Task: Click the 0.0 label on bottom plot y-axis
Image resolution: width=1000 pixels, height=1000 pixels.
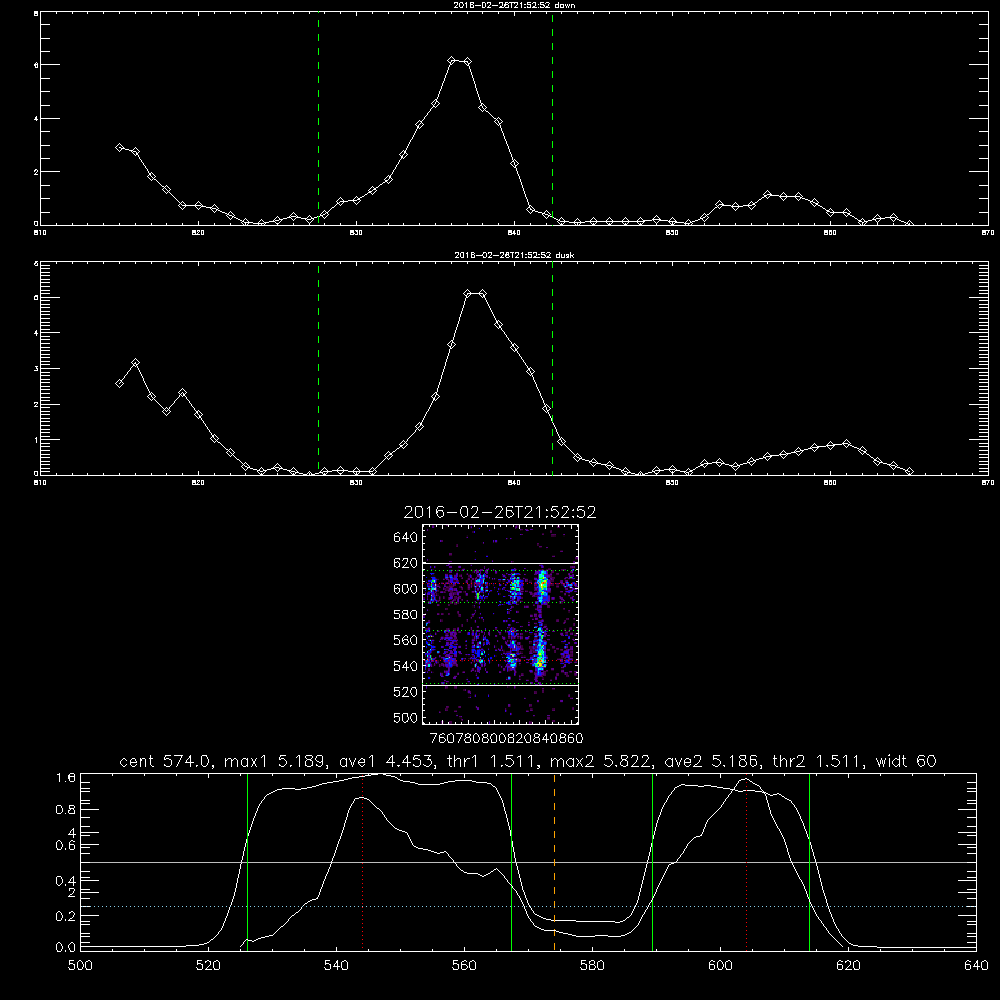Action: 66,948
